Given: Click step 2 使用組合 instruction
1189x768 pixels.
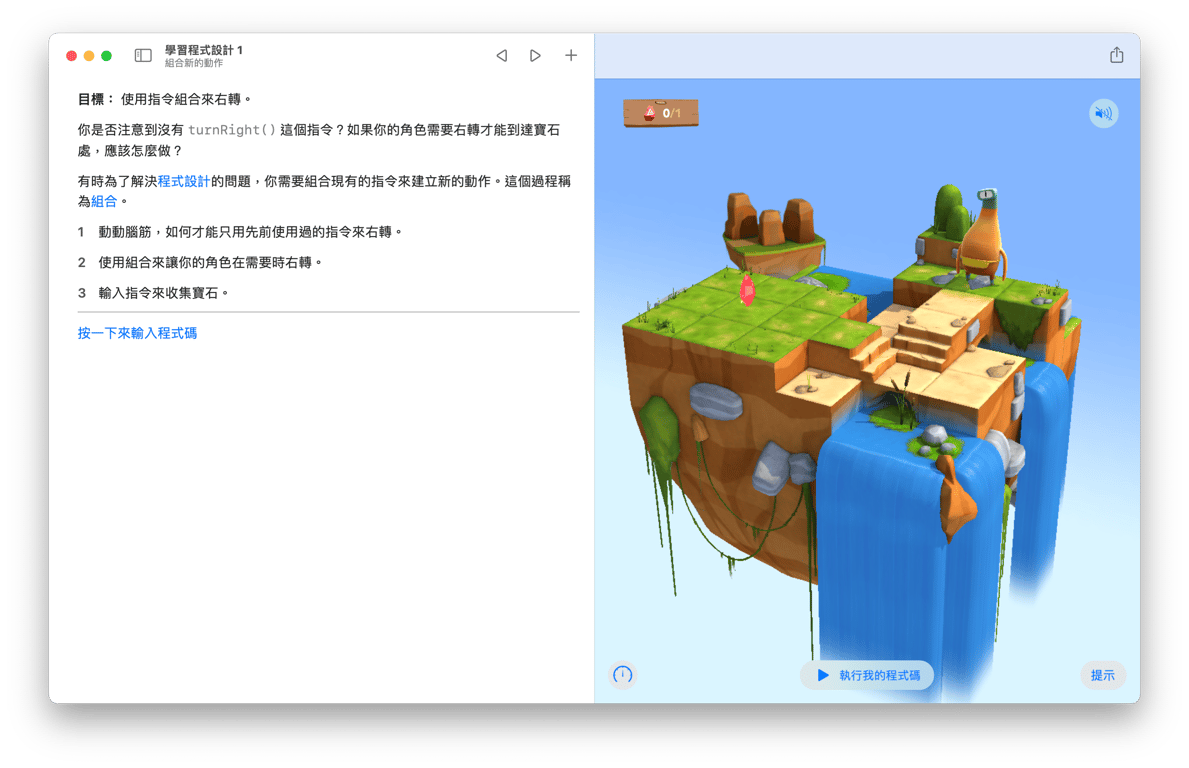Looking at the screenshot, I should [200, 262].
